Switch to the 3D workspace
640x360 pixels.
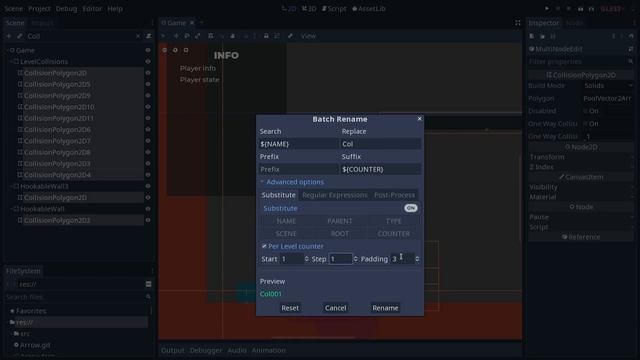[309, 9]
